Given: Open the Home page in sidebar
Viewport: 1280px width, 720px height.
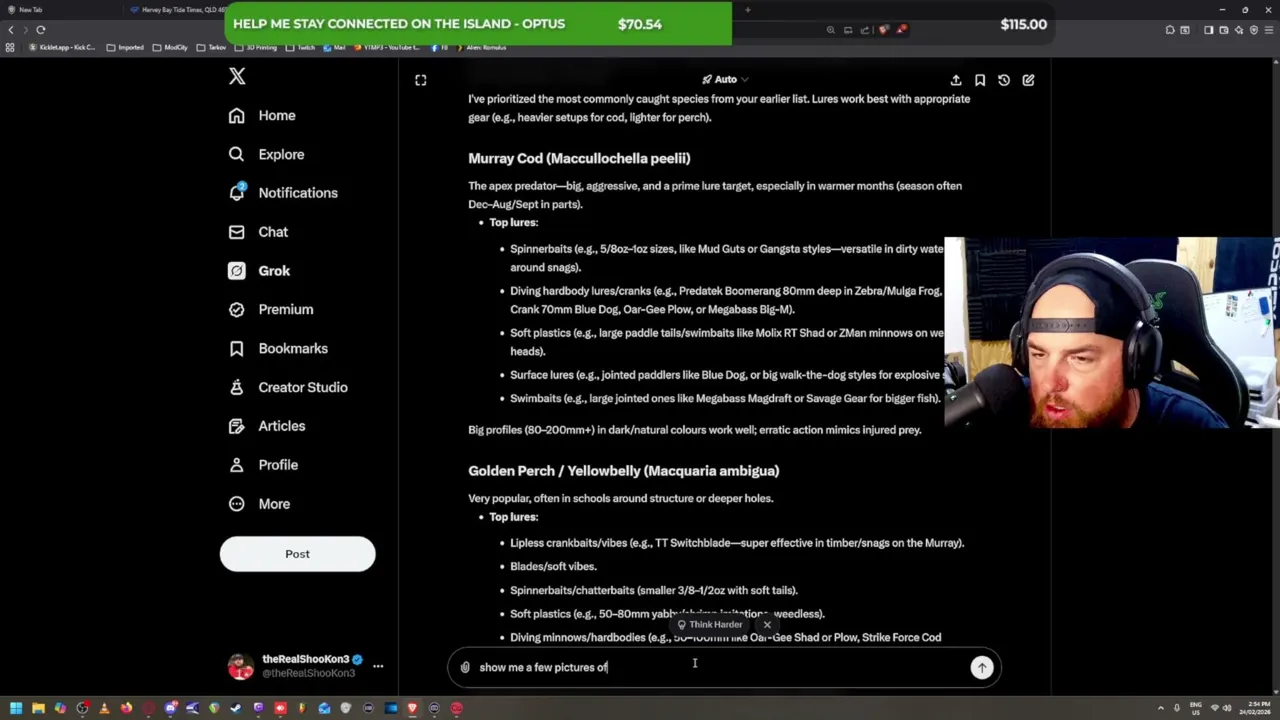Looking at the screenshot, I should (x=262, y=116).
